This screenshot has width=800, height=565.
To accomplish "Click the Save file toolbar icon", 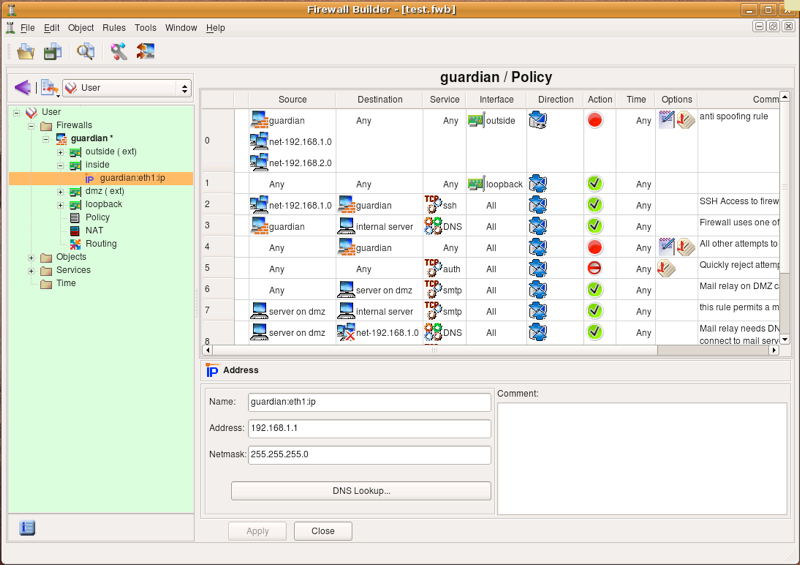I will (53, 52).
